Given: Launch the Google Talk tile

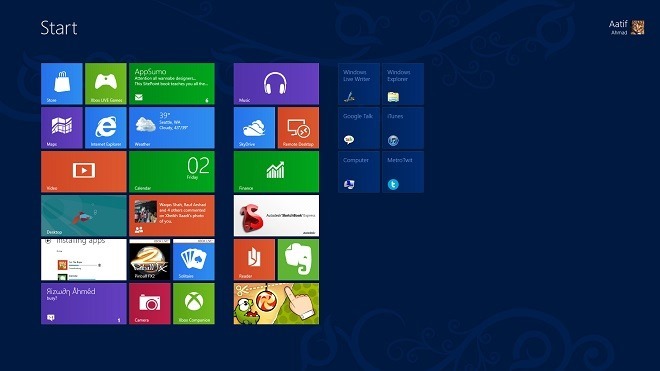Looking at the screenshot, I should (359, 128).
